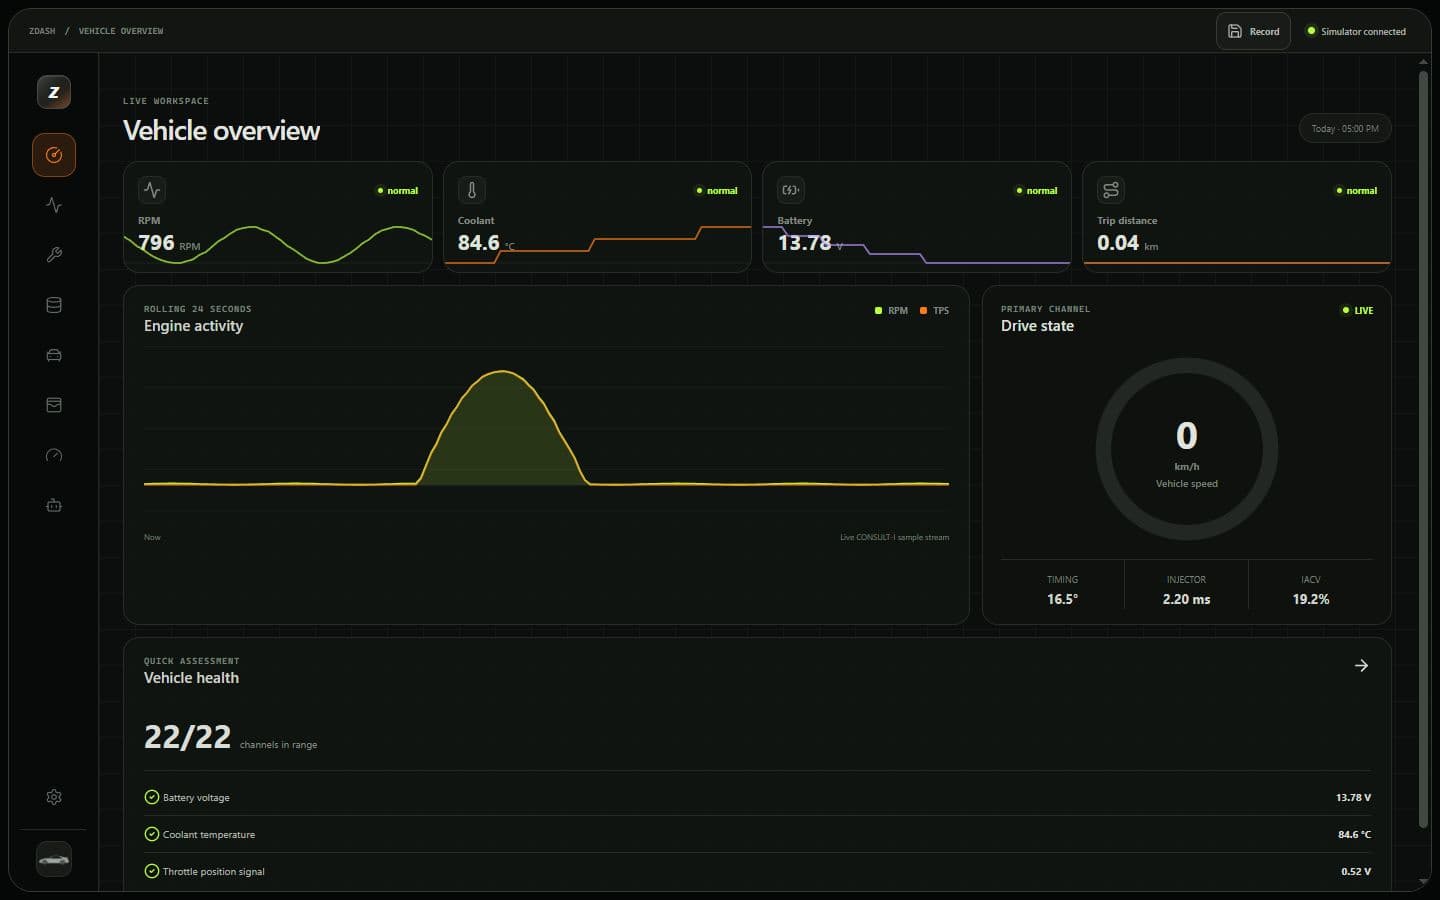This screenshot has width=1440, height=900.
Task: Open the Vehicle health arrow link
Action: click(x=1361, y=666)
